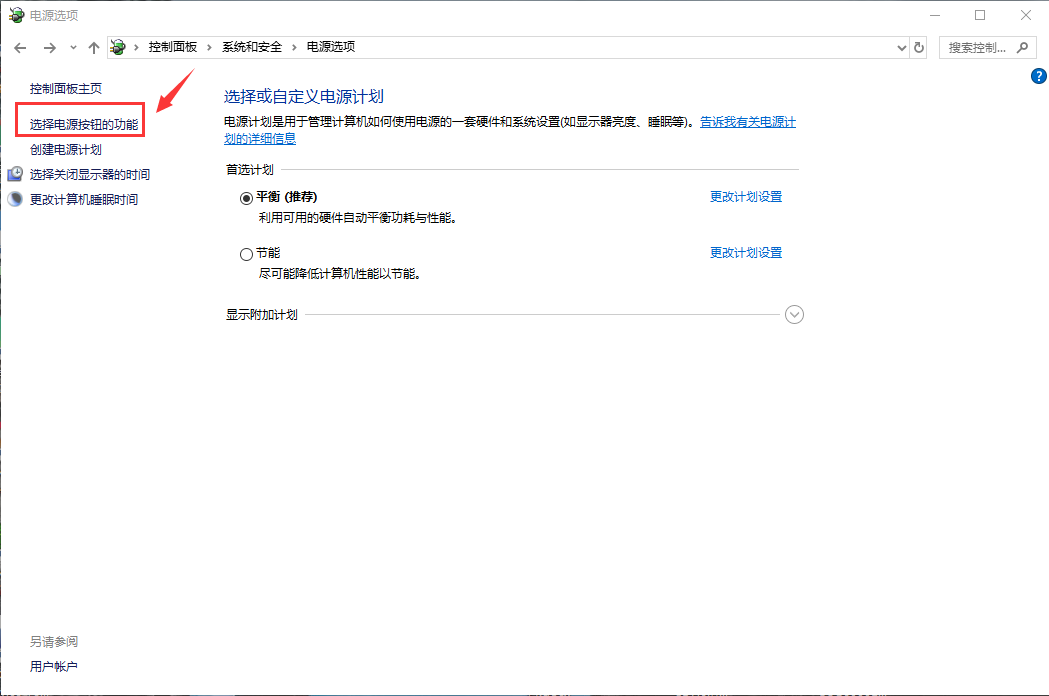Click the moon icon beside 更改计算机睡眠时间
The height and width of the screenshot is (696, 1049).
(15, 199)
